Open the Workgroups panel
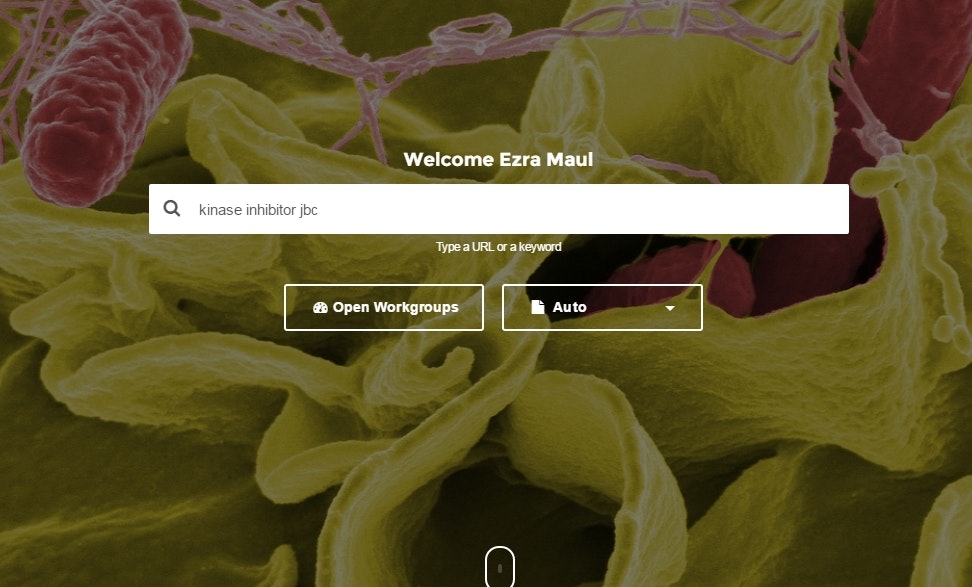Screen dimensions: 972x587 tap(384, 307)
